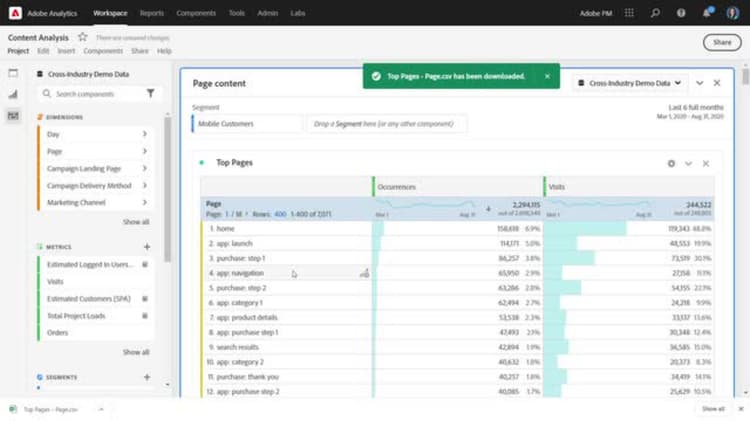
Task: Click the segment drop zone field
Action: click(386, 123)
